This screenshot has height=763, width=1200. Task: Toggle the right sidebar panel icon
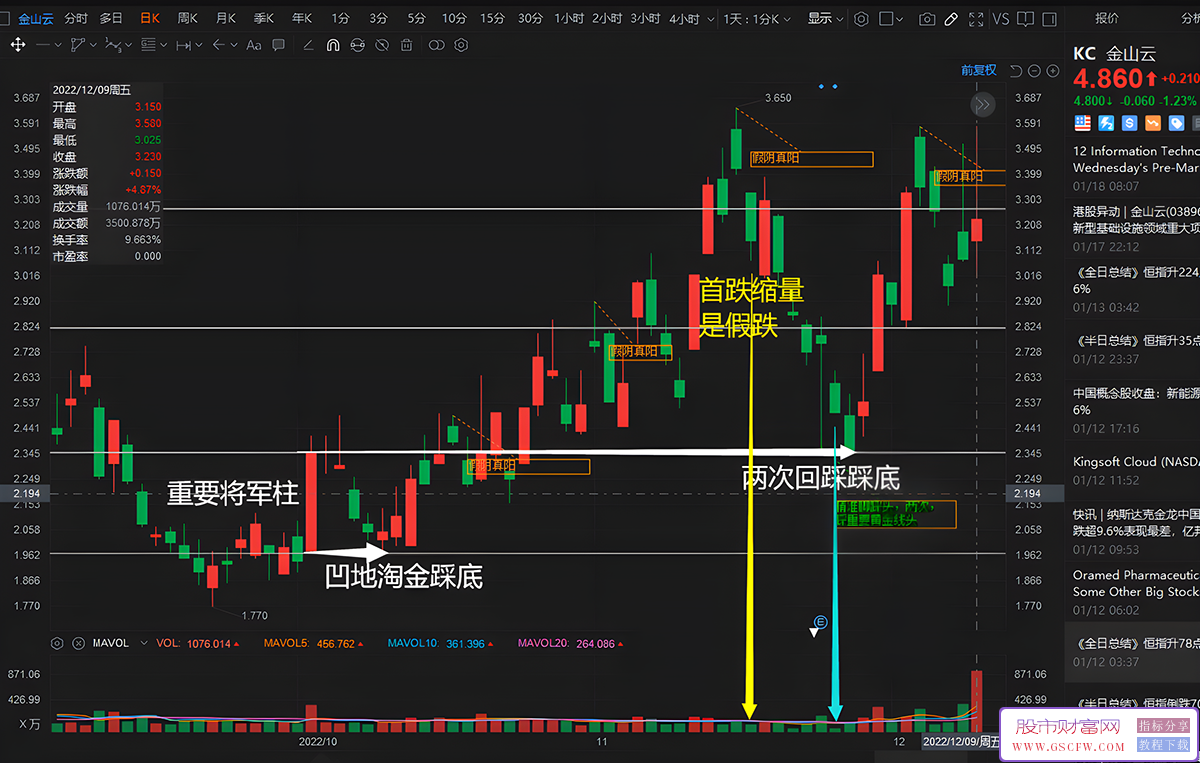tap(1050, 19)
